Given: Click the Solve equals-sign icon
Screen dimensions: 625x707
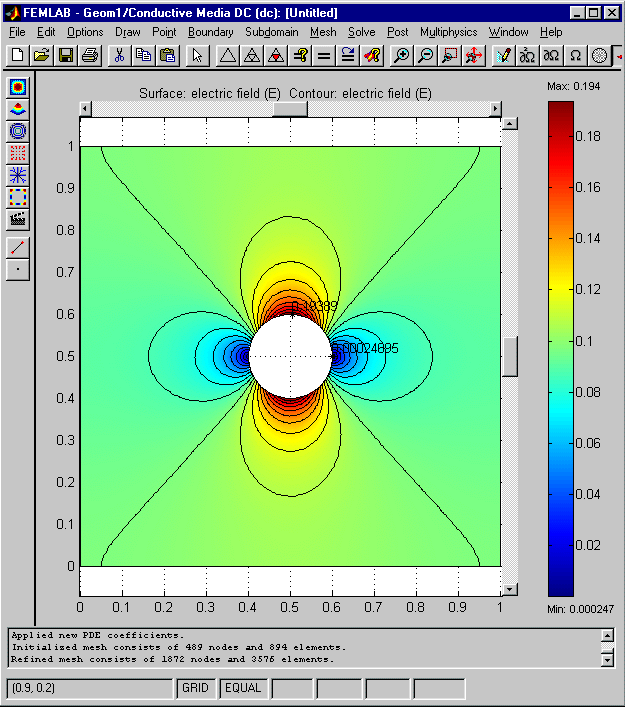Looking at the screenshot, I should [324, 56].
